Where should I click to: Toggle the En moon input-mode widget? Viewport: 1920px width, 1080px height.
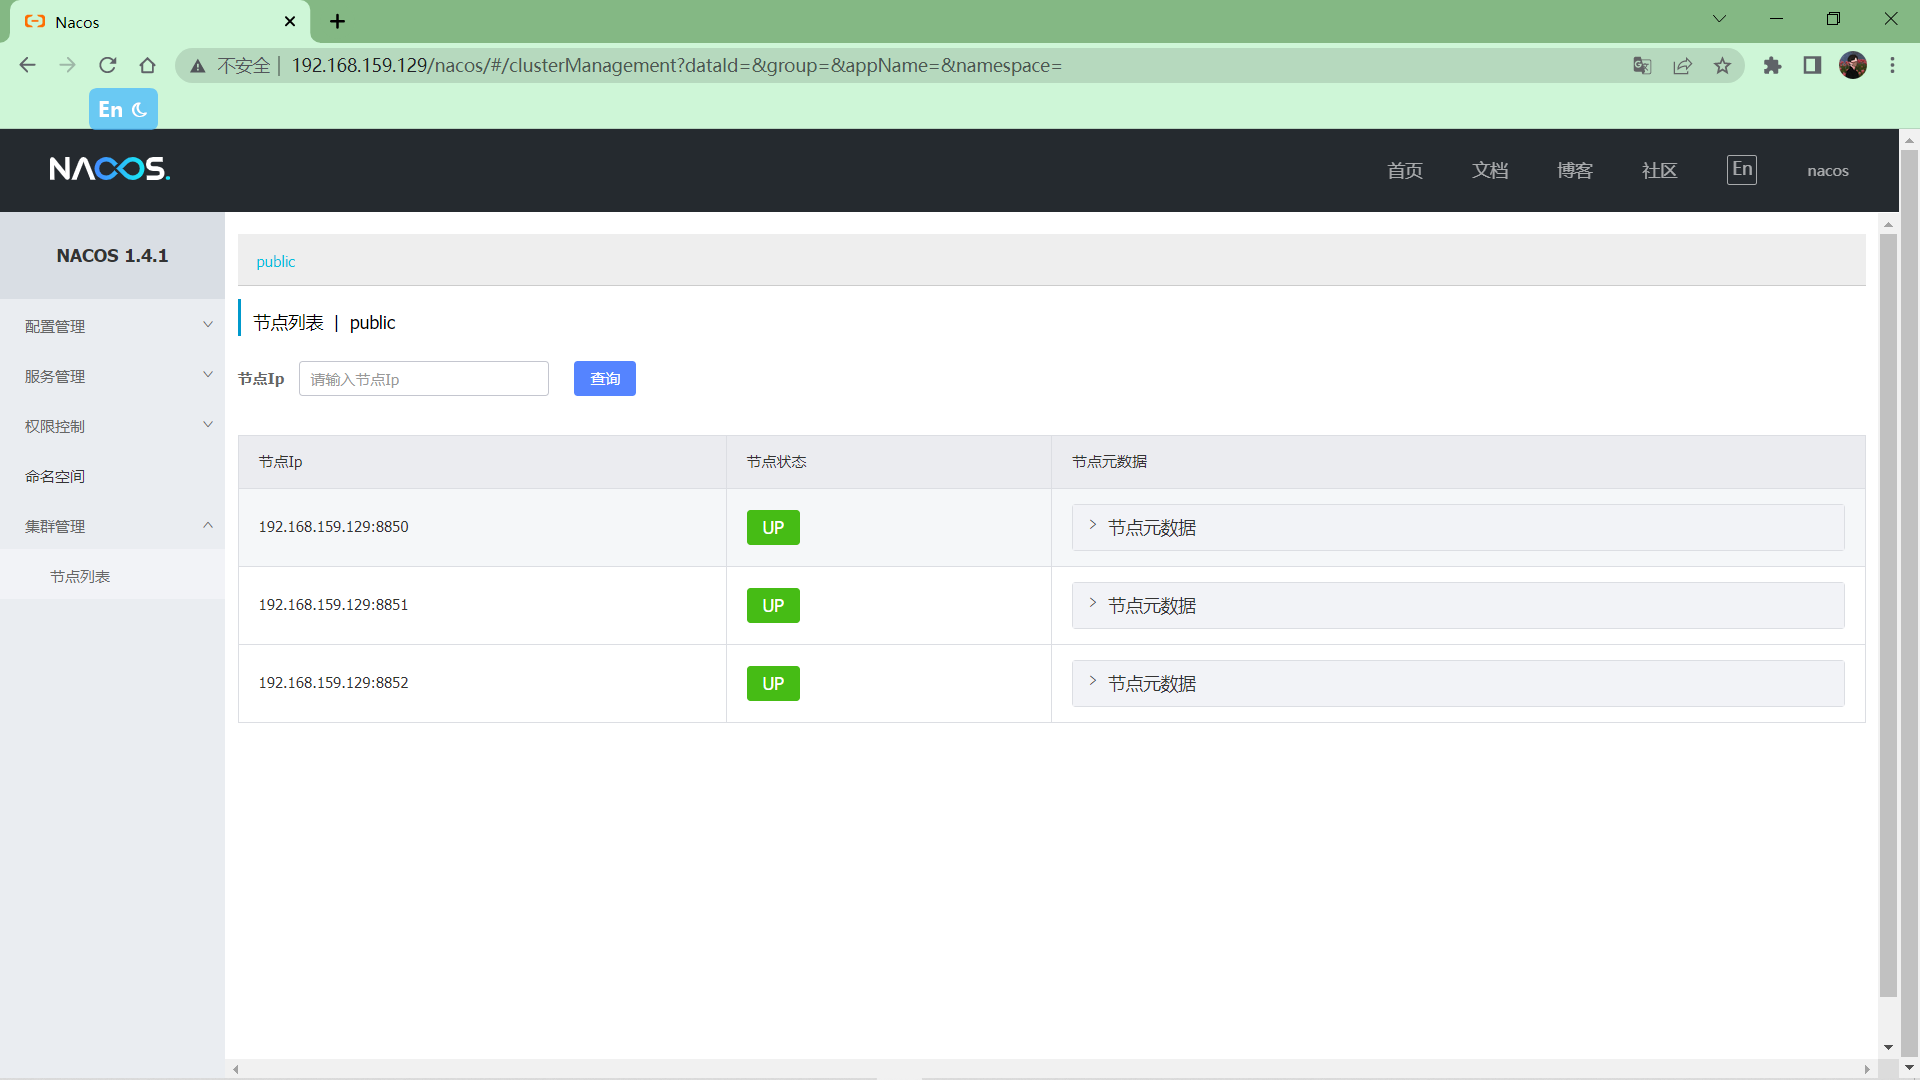[123, 109]
